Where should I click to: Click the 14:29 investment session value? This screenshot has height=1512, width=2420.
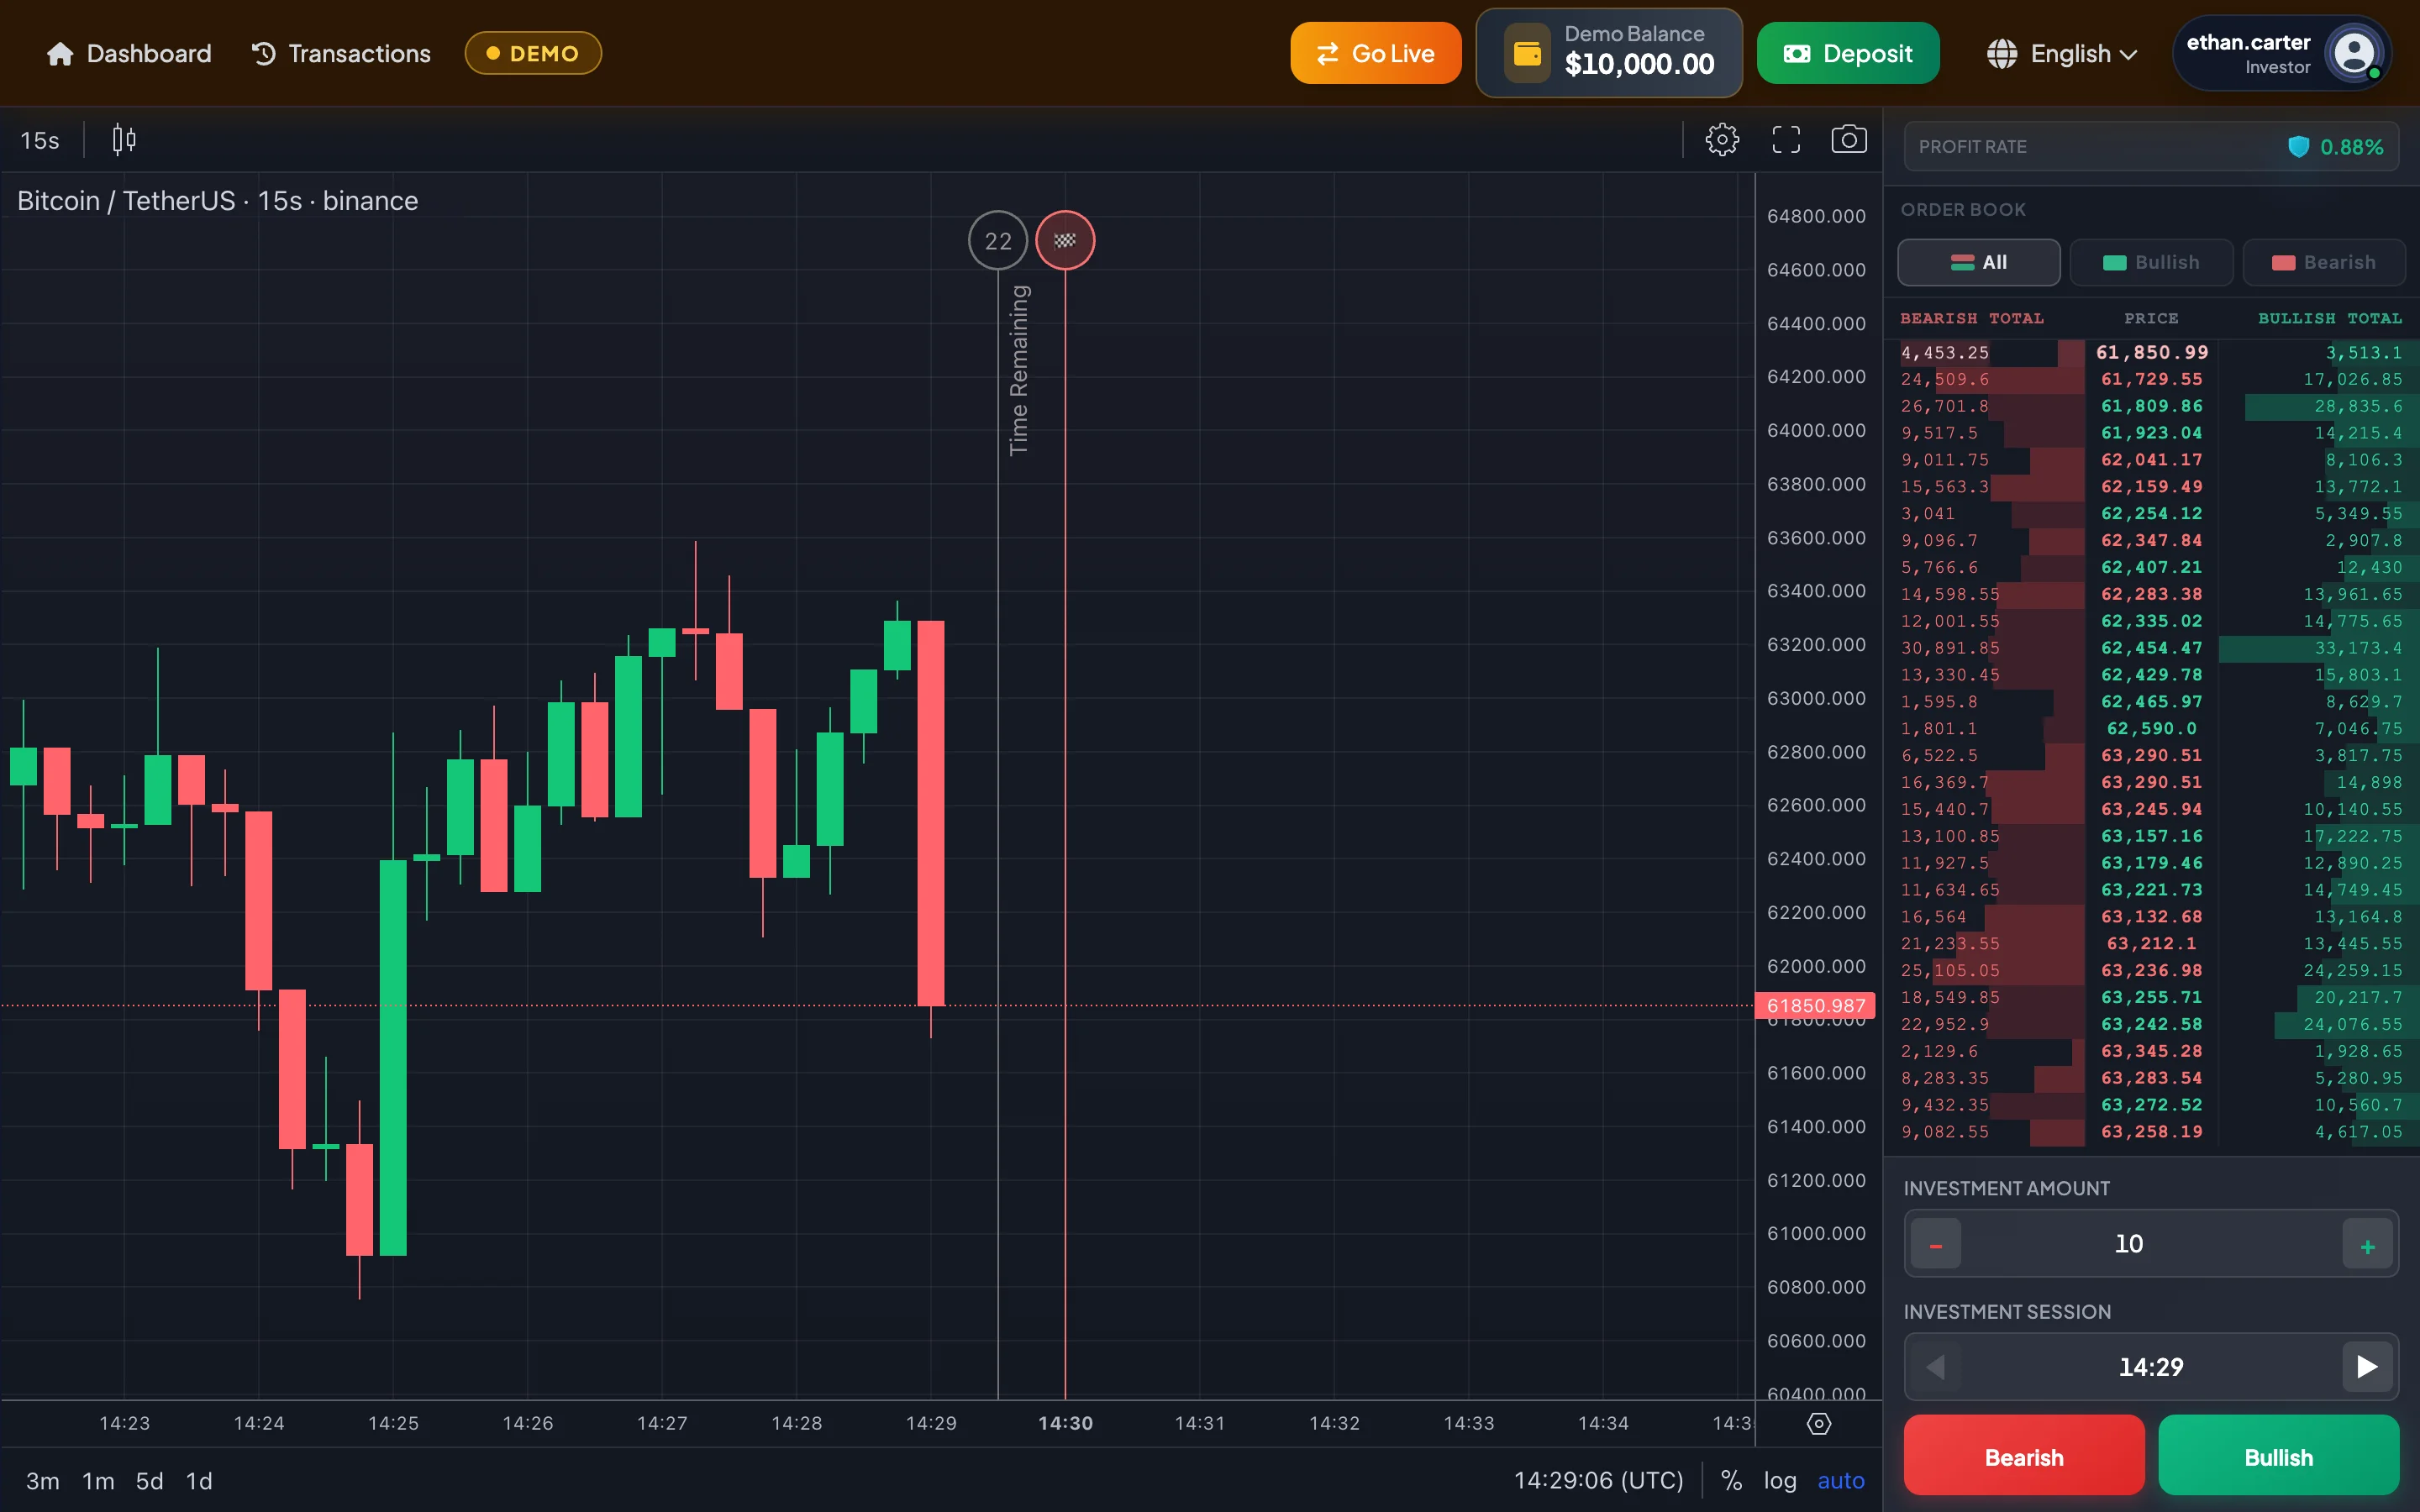[2151, 1367]
